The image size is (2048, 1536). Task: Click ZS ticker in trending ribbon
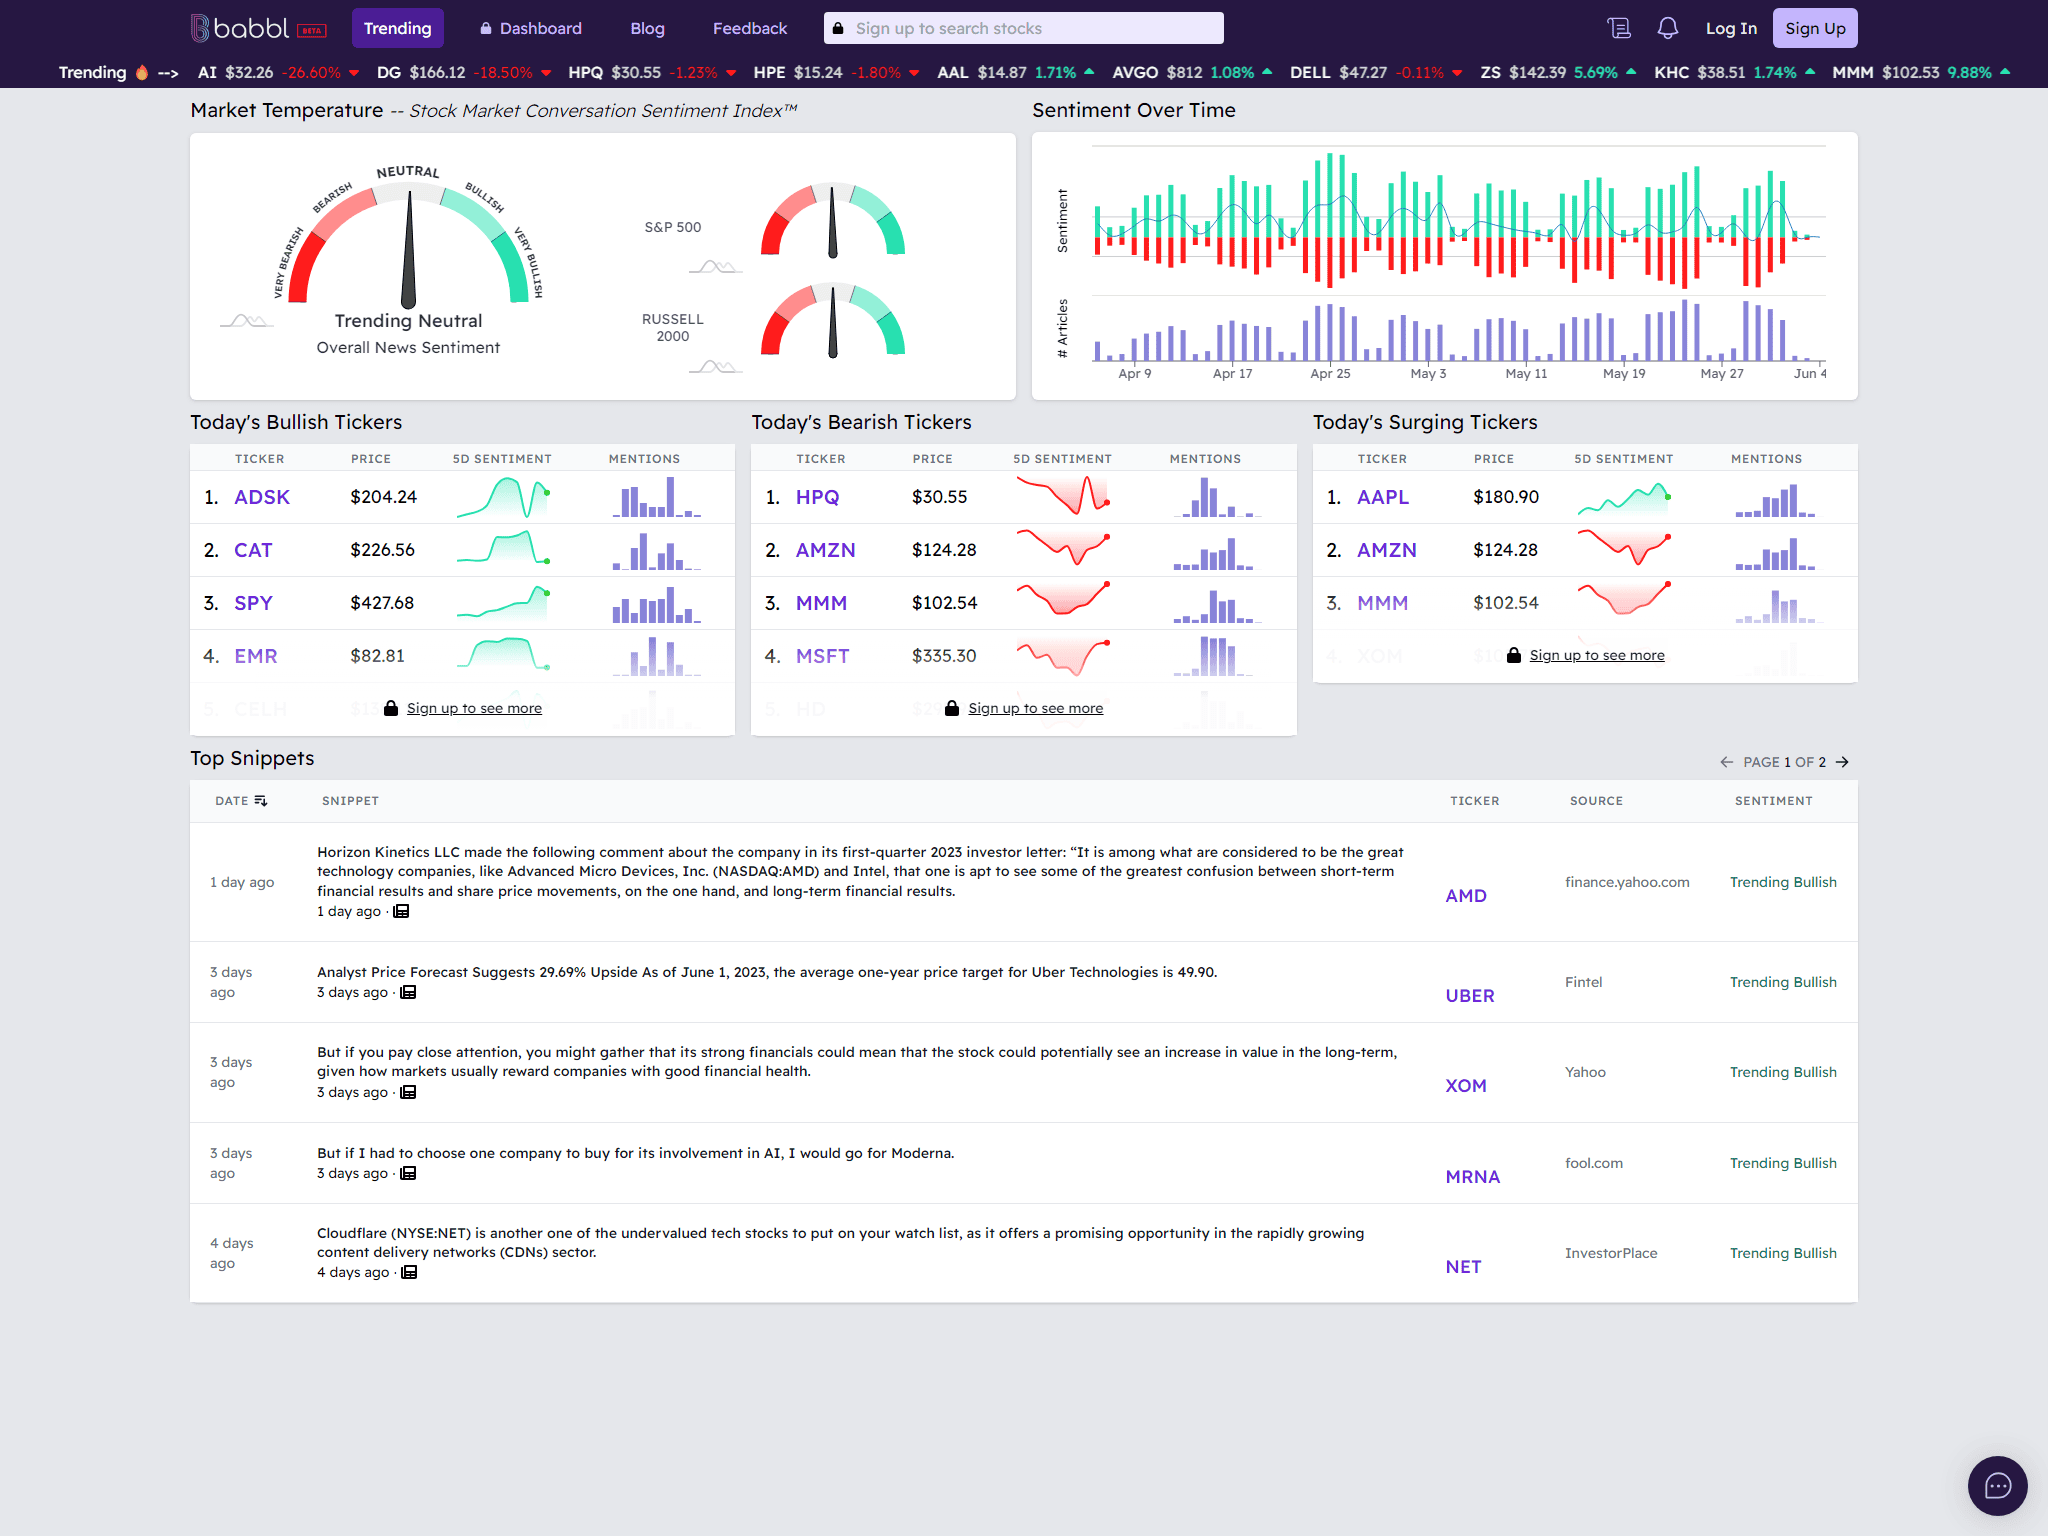tap(1490, 72)
